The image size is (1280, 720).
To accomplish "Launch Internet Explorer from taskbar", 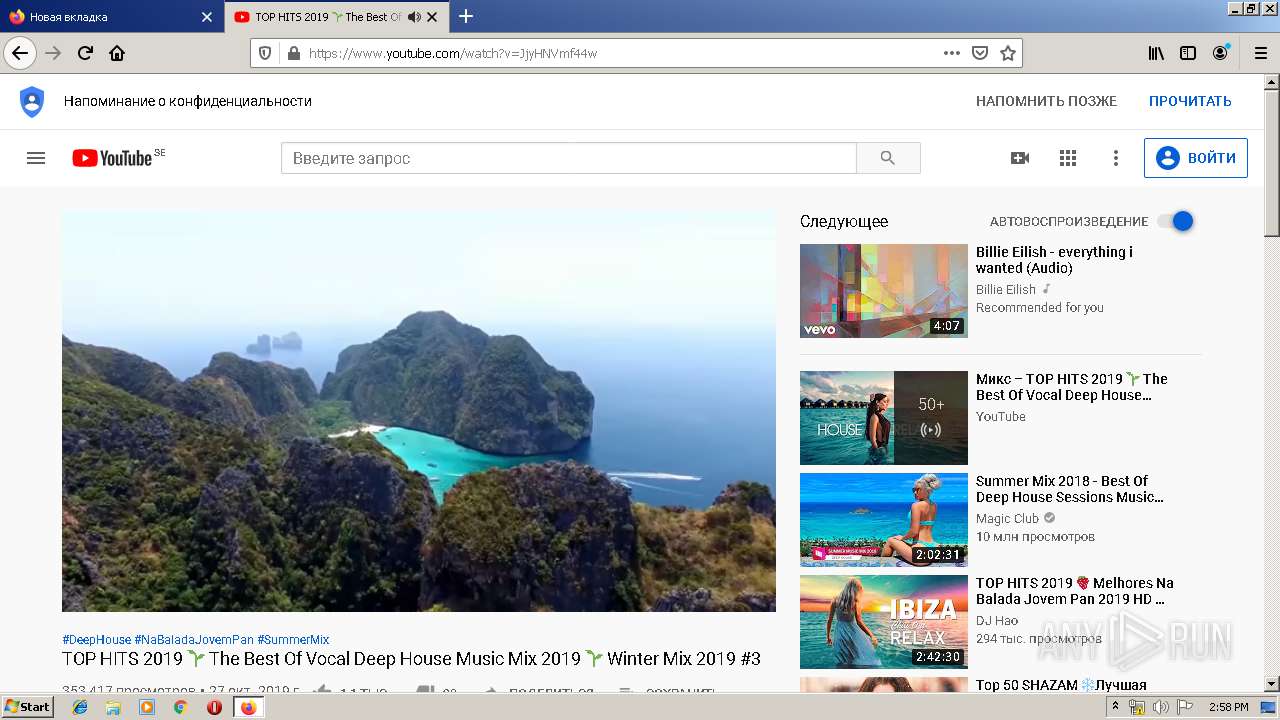I will coord(80,706).
